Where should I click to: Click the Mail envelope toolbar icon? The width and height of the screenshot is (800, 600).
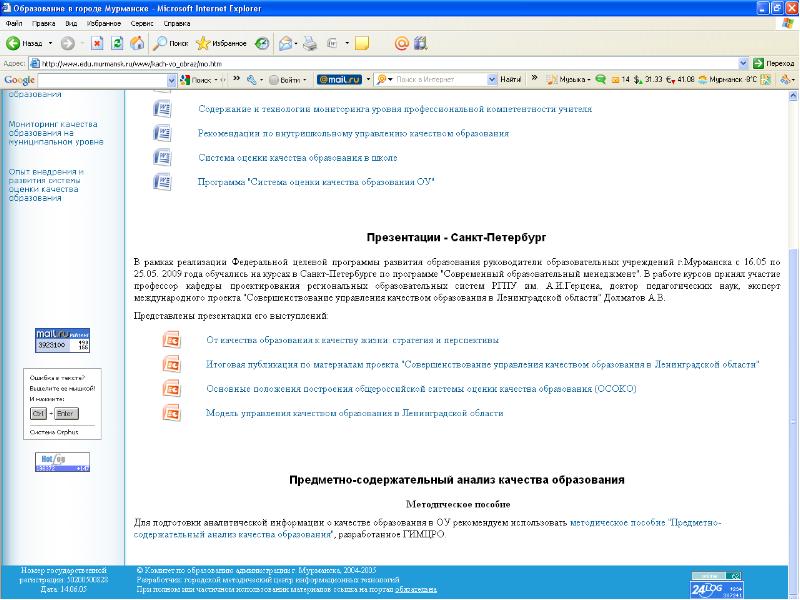click(286, 43)
